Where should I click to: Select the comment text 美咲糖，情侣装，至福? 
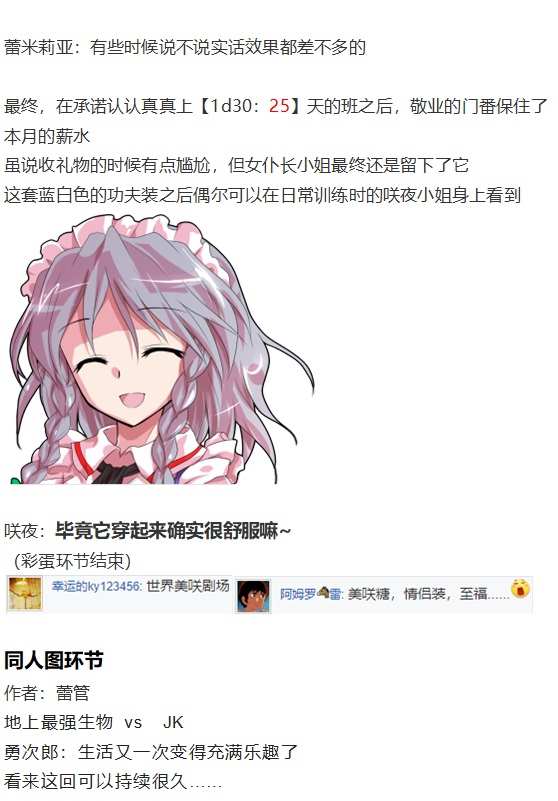coord(418,594)
